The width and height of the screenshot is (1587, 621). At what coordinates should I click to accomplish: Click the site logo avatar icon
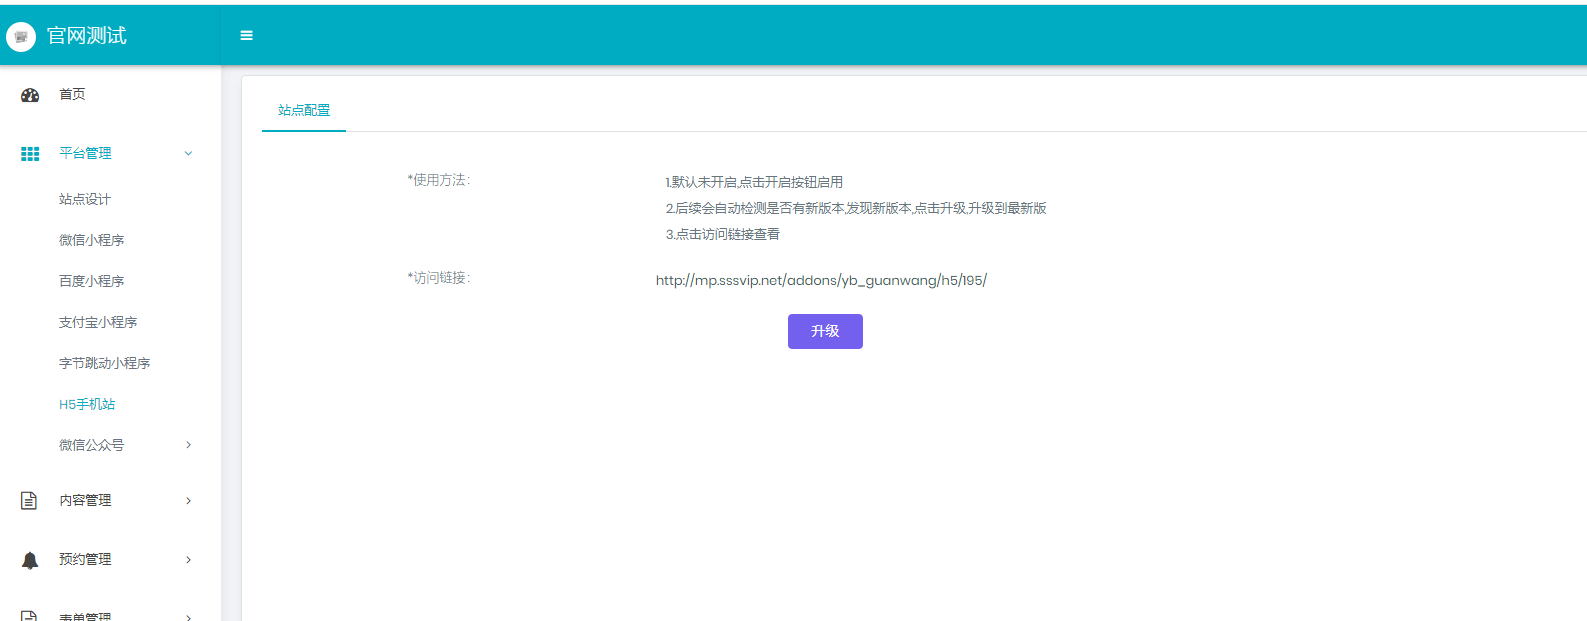21,36
